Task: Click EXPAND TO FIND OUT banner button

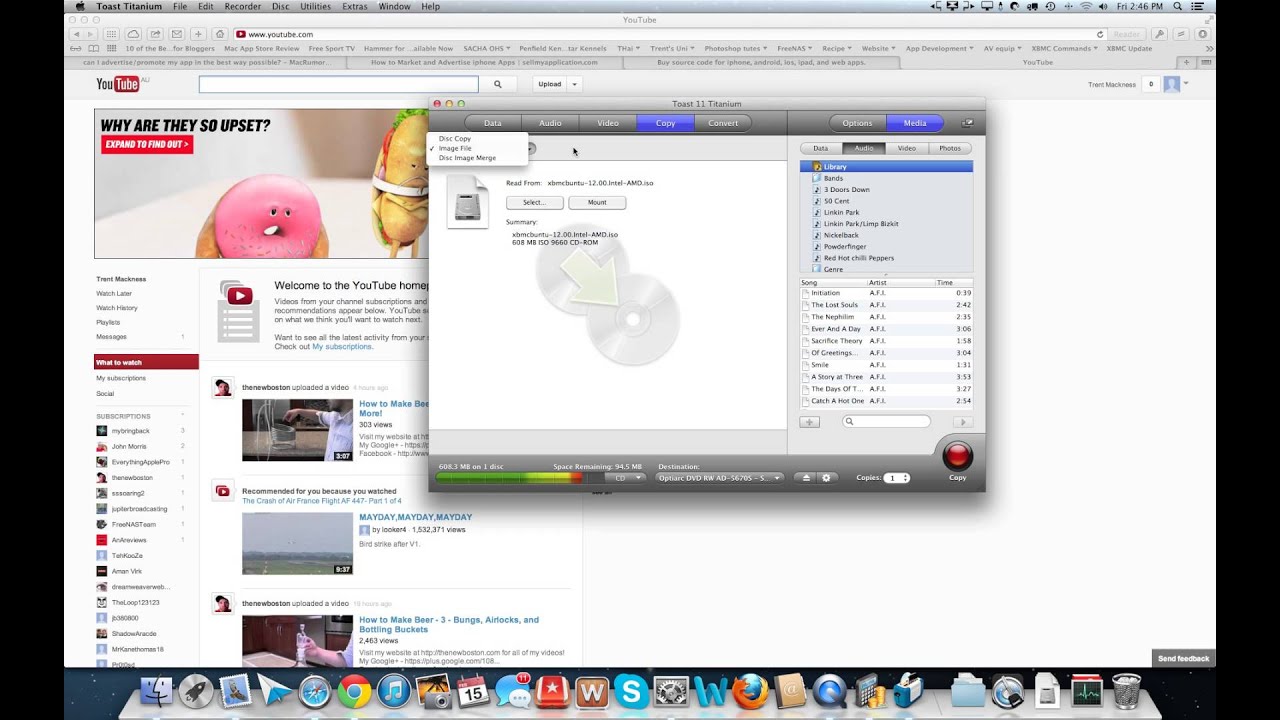Action: (x=146, y=144)
